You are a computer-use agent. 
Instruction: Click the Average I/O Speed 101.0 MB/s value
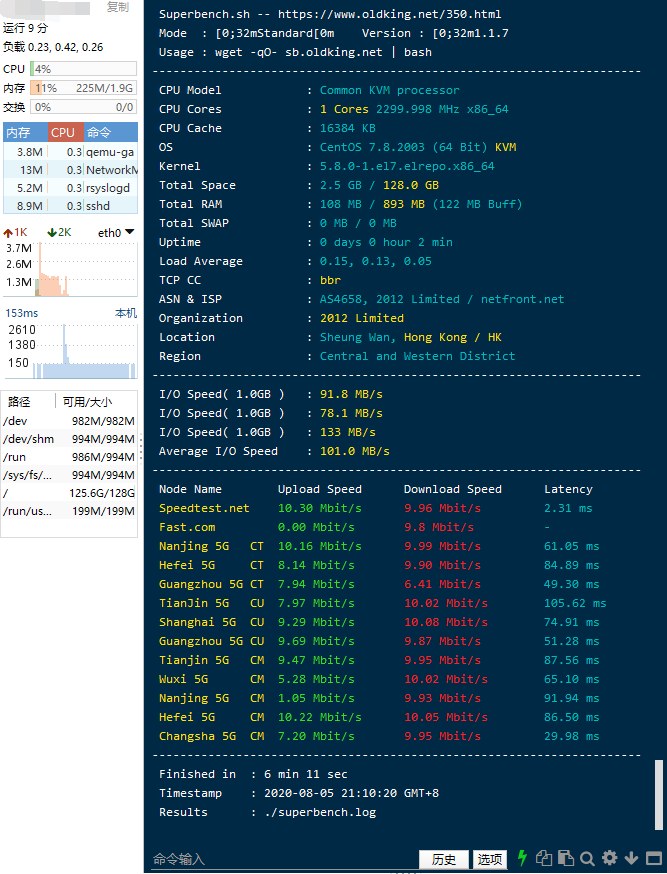pos(354,451)
